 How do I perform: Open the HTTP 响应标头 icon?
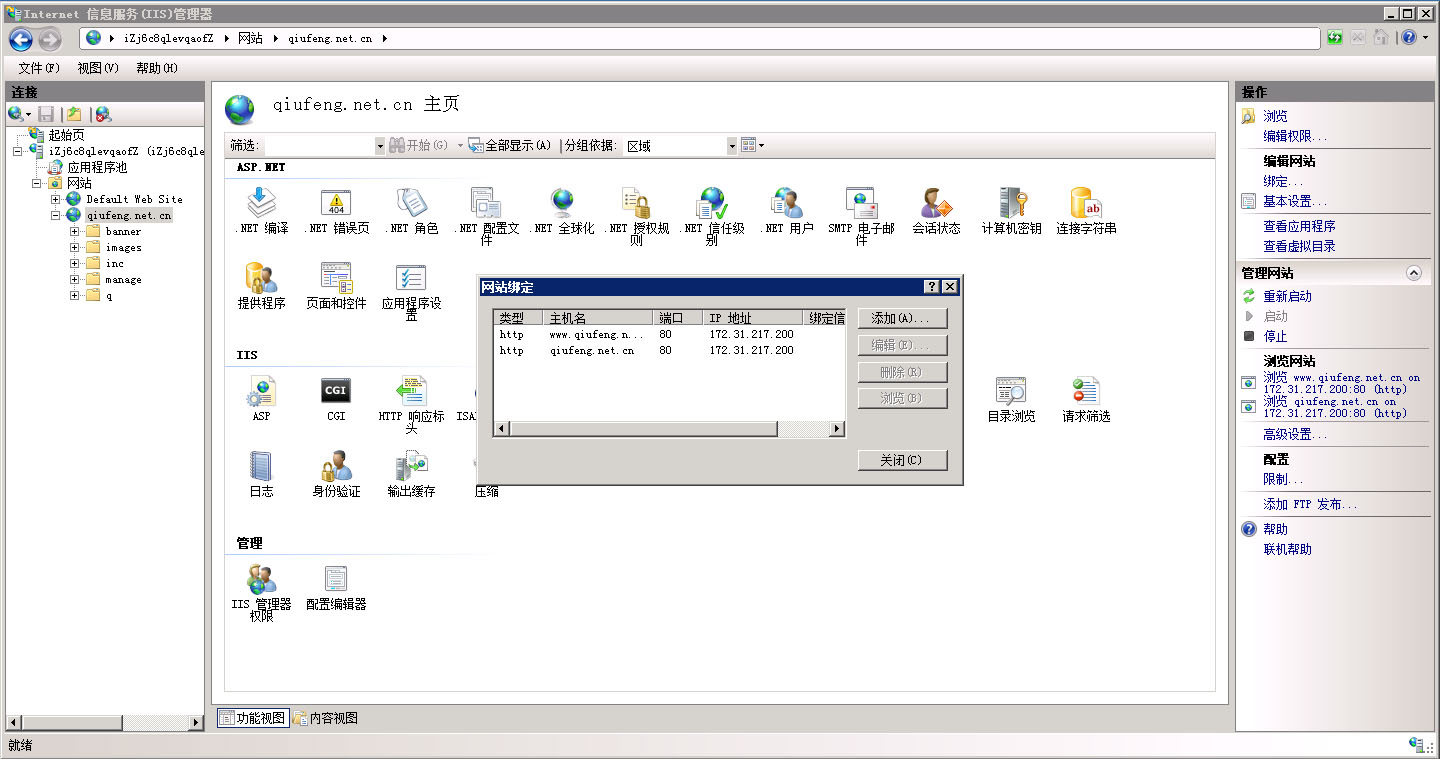click(x=411, y=405)
